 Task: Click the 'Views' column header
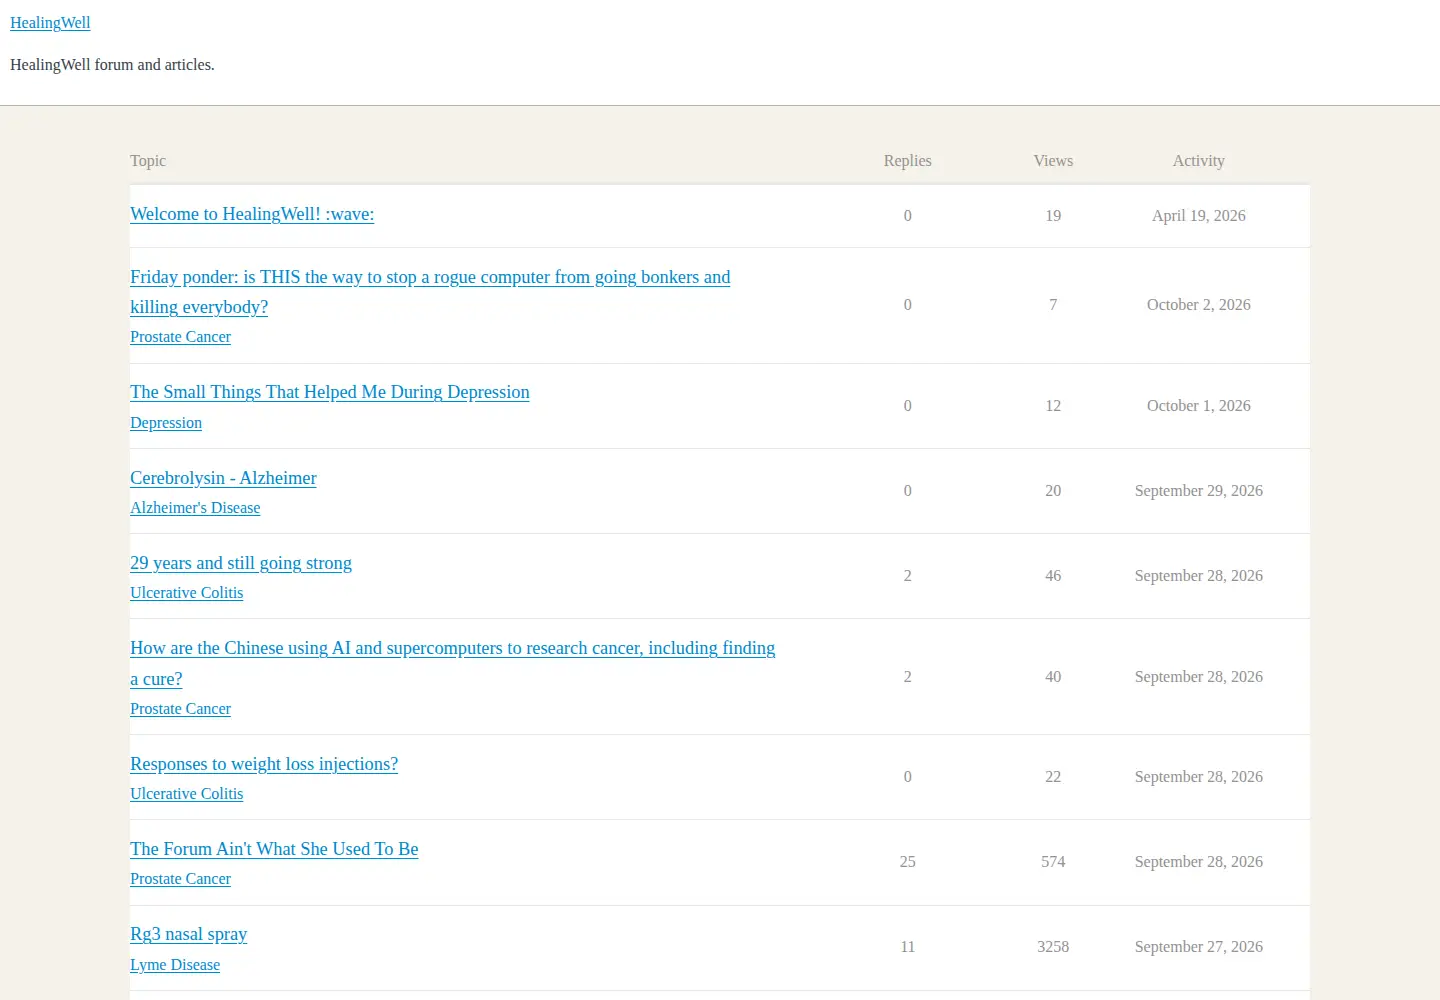[x=1053, y=161]
